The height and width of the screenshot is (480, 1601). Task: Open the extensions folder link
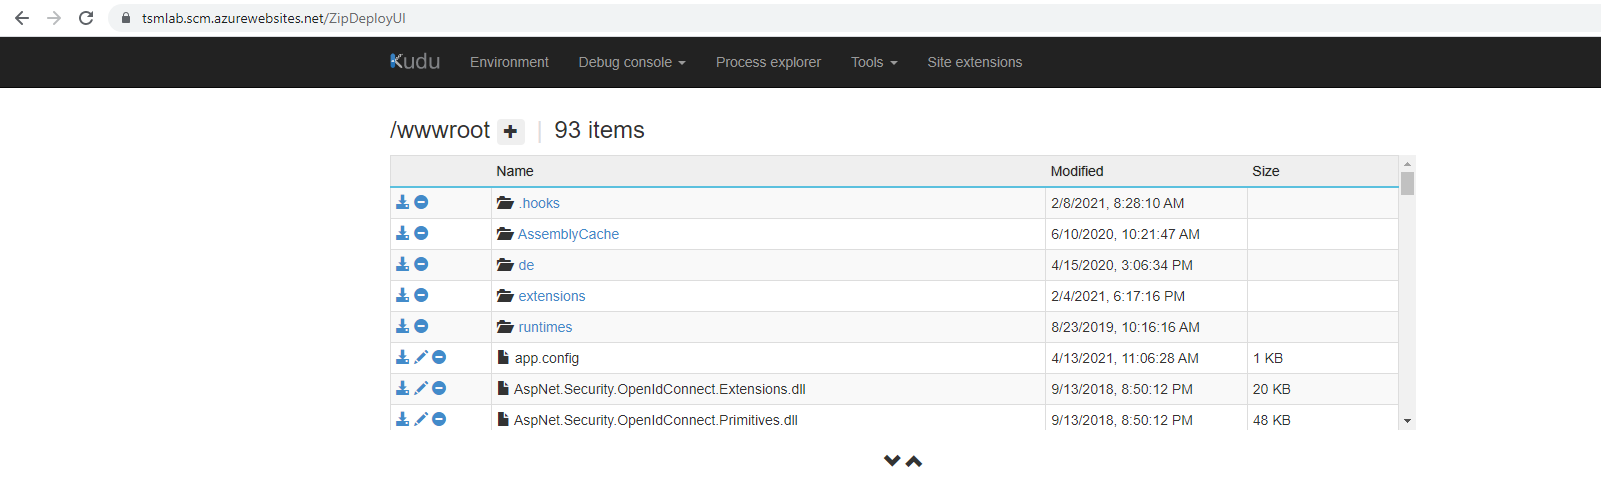click(x=551, y=296)
